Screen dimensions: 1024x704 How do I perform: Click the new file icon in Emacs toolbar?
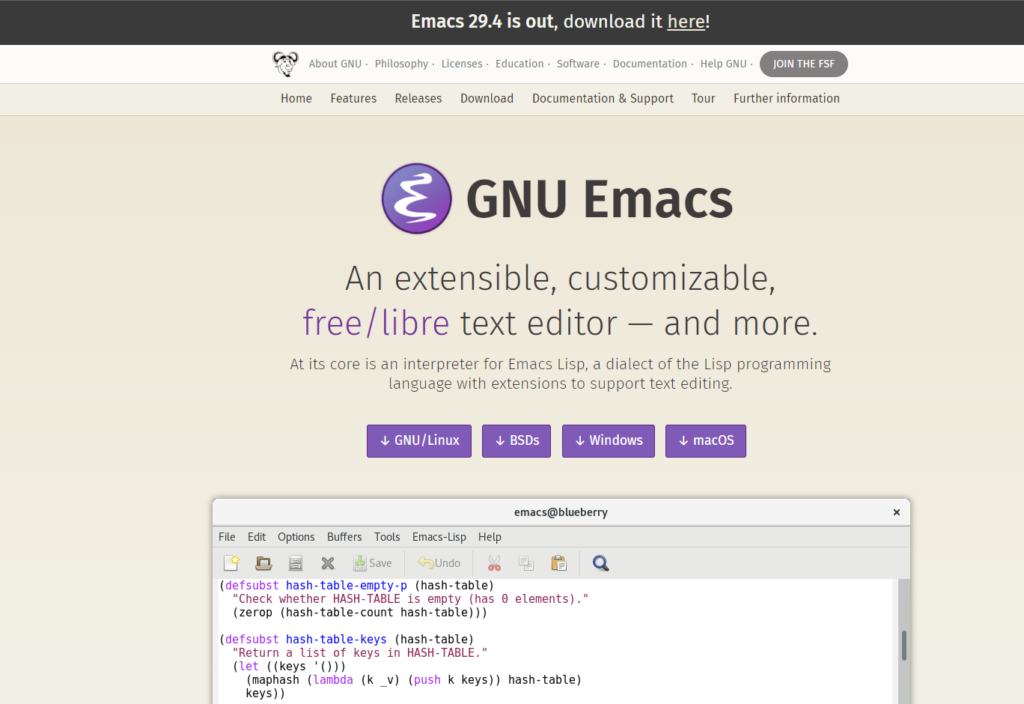point(231,563)
